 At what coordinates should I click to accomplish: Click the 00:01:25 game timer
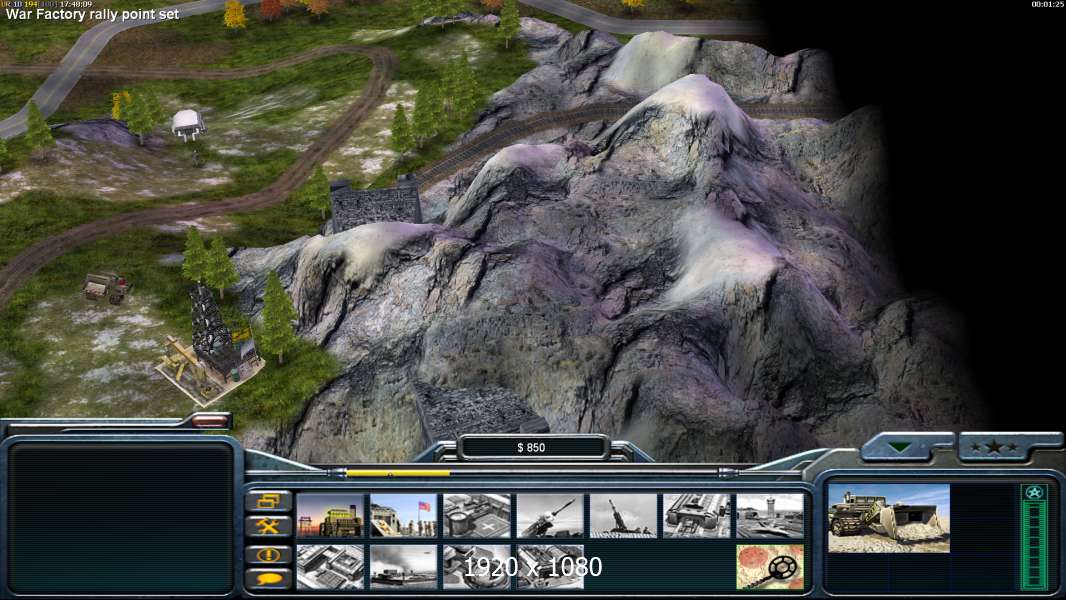(1047, 4)
